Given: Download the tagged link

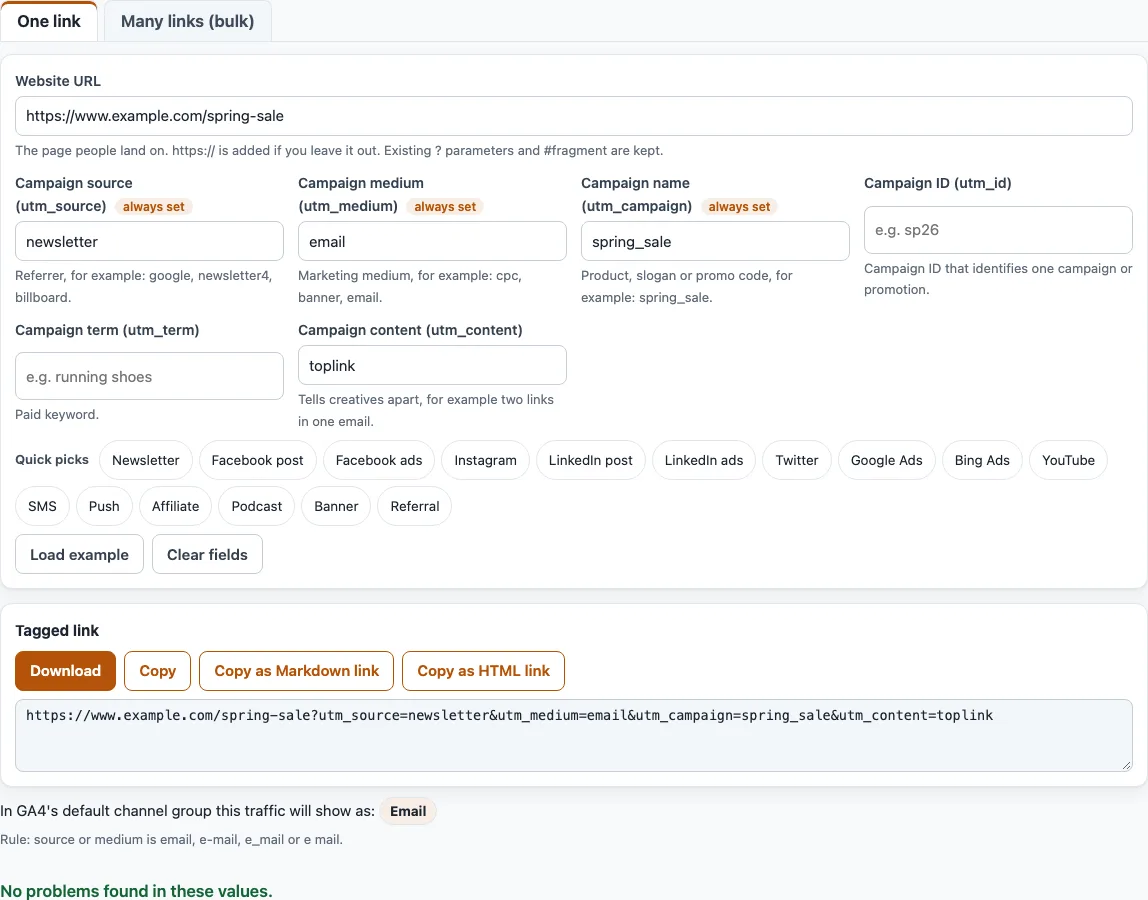Looking at the screenshot, I should [65, 671].
